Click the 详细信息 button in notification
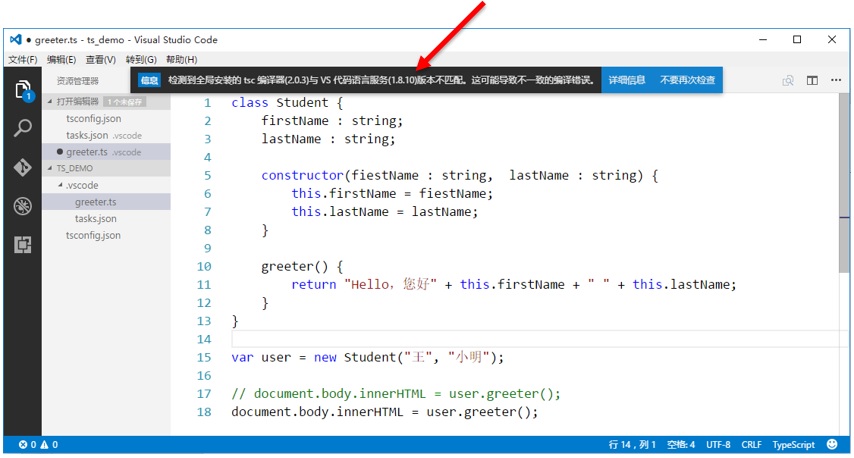854x458 pixels. click(627, 80)
